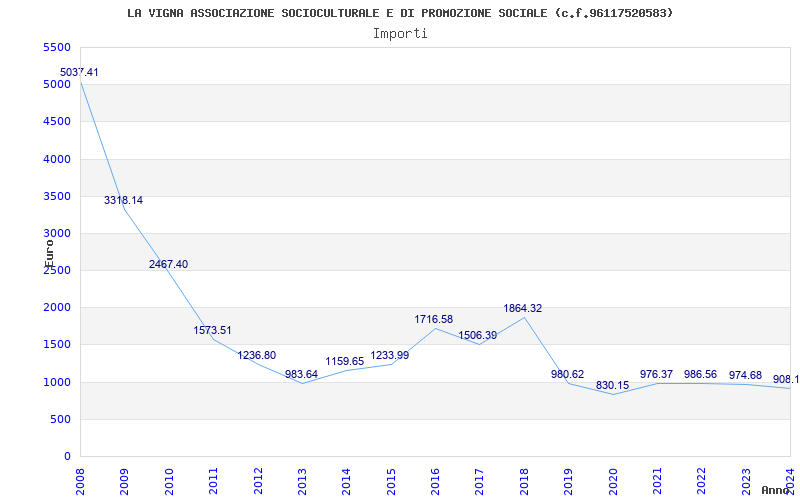Click the data label 980.62
The width and height of the screenshot is (800, 500).
tap(567, 374)
